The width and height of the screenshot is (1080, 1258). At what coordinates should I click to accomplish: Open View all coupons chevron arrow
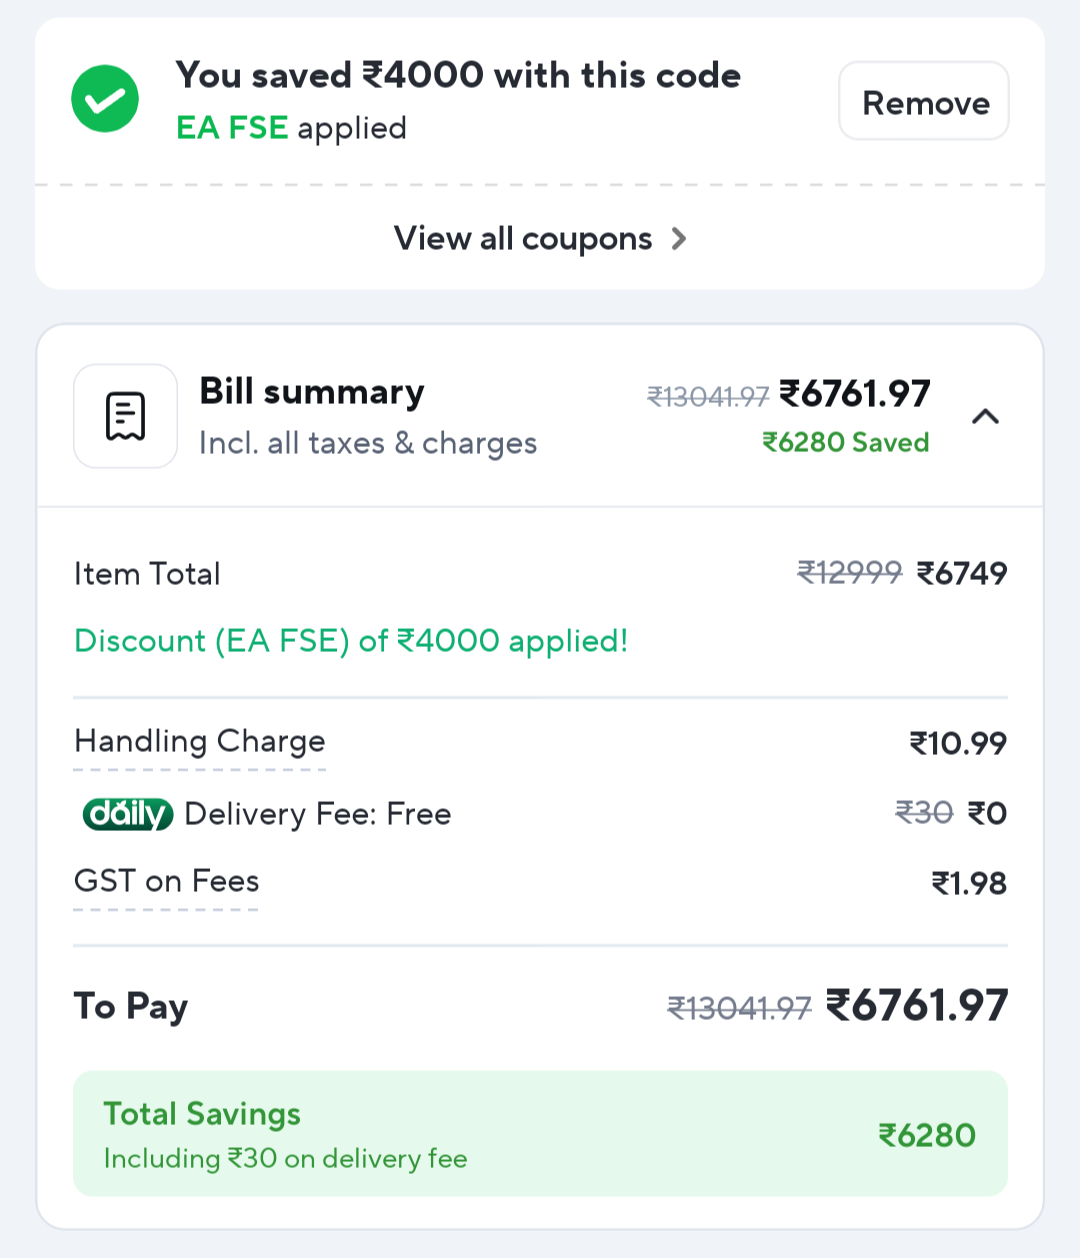click(x=679, y=239)
